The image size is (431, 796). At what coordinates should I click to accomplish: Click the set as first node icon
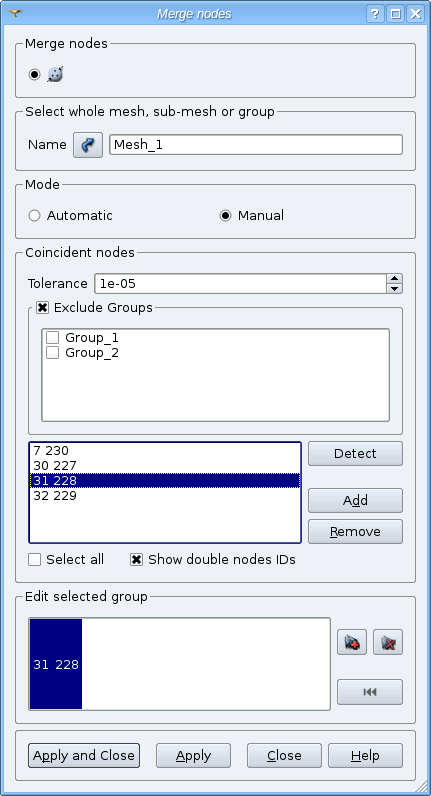point(370,692)
